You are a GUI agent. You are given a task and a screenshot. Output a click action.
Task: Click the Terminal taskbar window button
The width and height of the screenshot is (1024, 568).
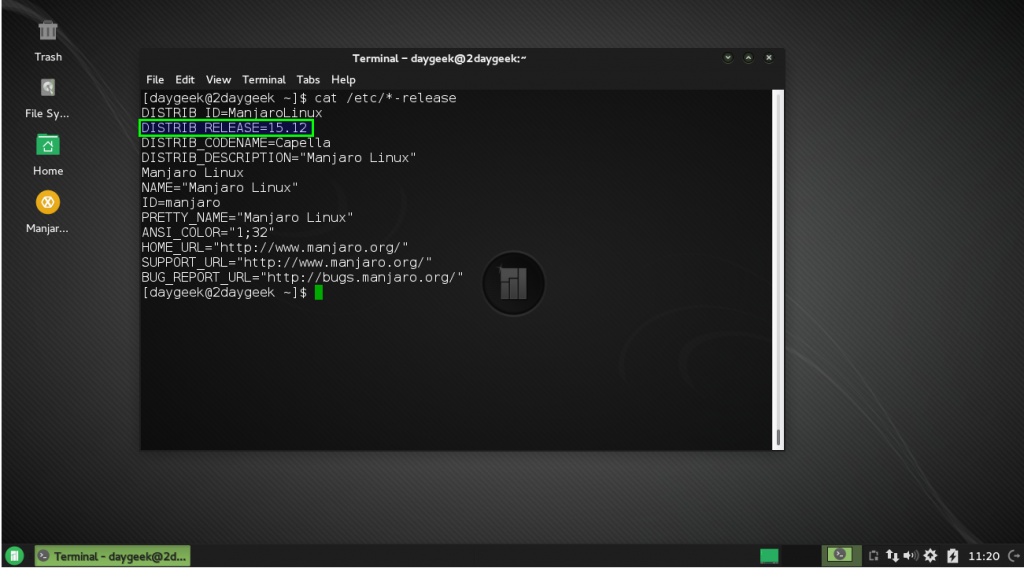tap(112, 556)
